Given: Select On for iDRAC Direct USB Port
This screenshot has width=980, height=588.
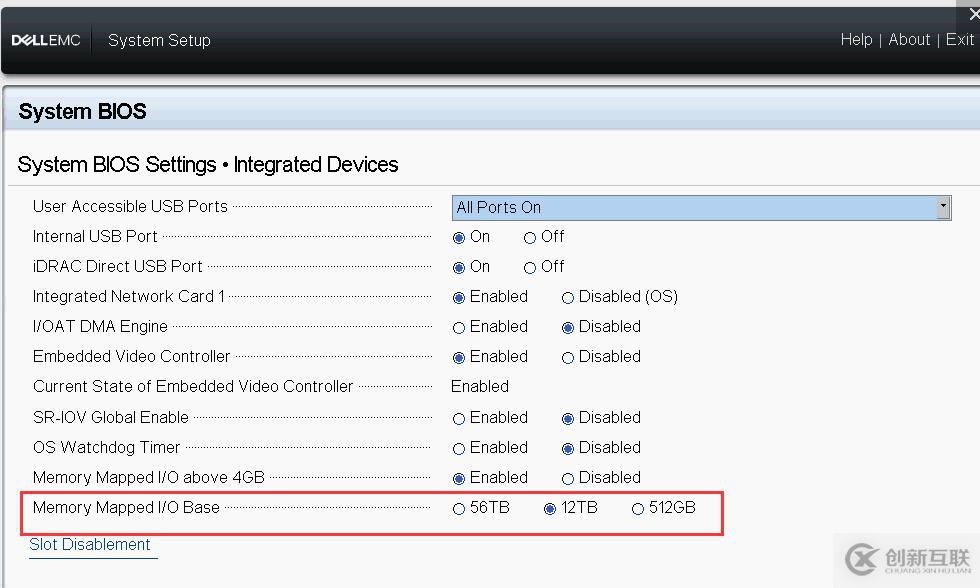Looking at the screenshot, I should click(459, 268).
